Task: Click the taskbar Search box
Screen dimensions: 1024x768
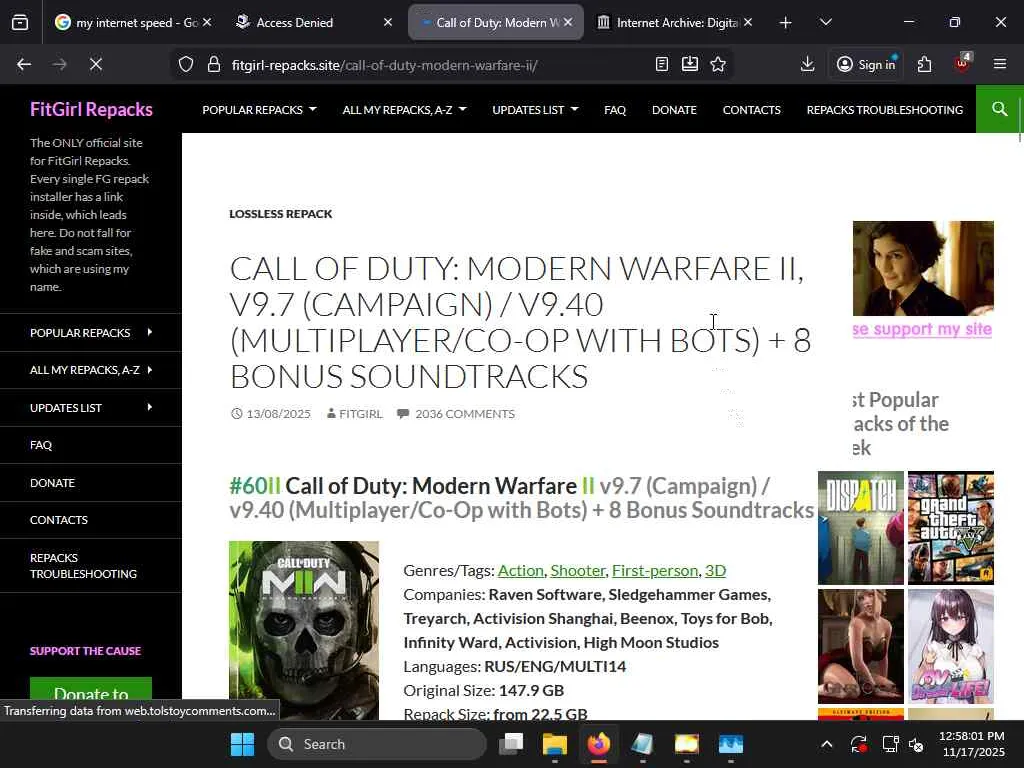Action: click(377, 744)
